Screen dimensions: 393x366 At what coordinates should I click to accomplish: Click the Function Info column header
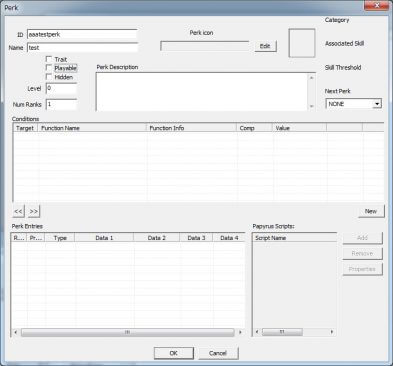pyautogui.click(x=191, y=128)
